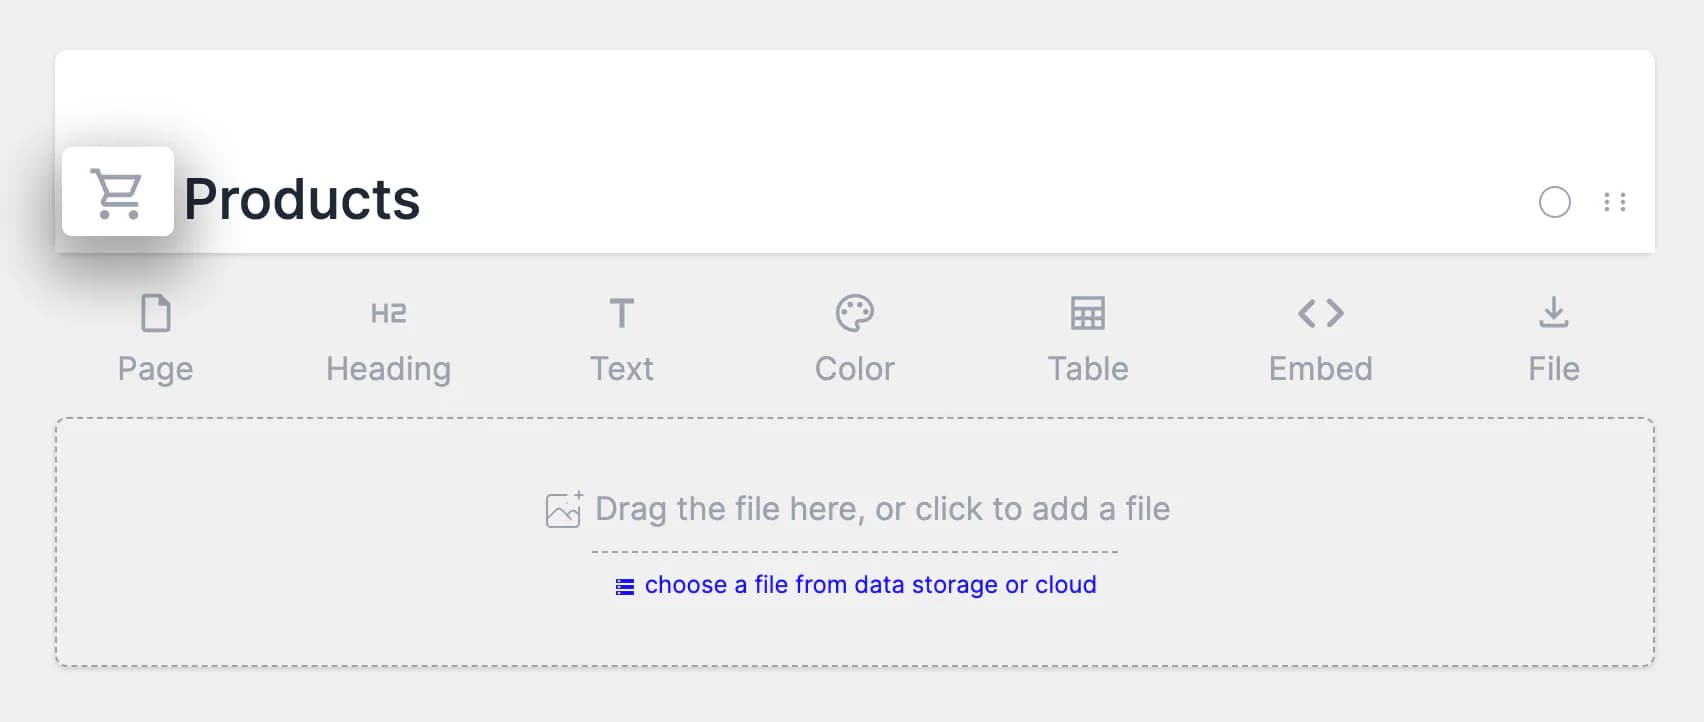Click 'Drag the file here' upload text
The height and width of the screenshot is (722, 1704).
882,509
